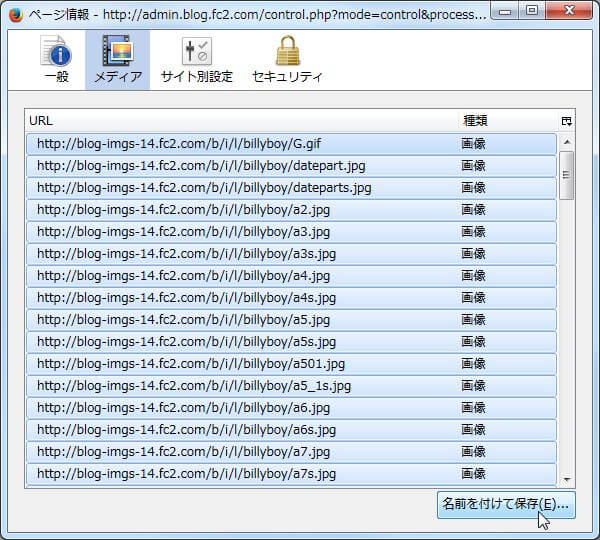This screenshot has width=600, height=540.
Task: Select the a3s.jpg URL row
Action: [291, 254]
